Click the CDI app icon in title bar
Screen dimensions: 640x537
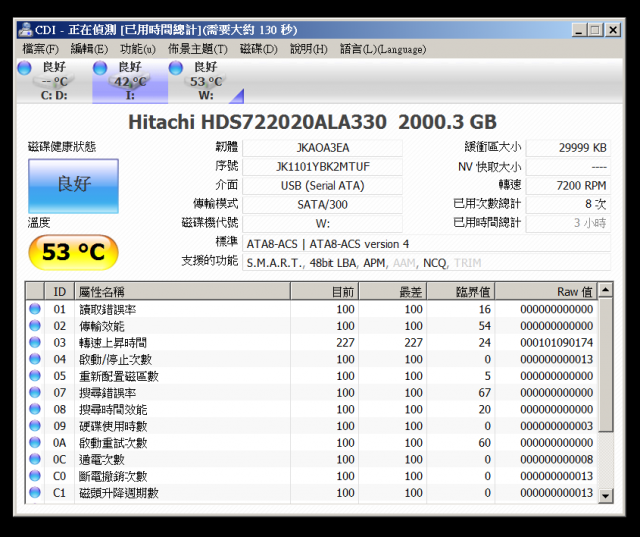(x=25, y=29)
